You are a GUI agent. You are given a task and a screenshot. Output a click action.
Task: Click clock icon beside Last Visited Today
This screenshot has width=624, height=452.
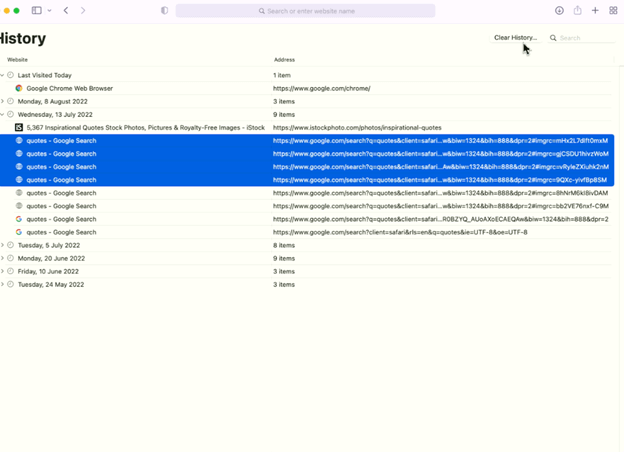pyautogui.click(x=10, y=75)
